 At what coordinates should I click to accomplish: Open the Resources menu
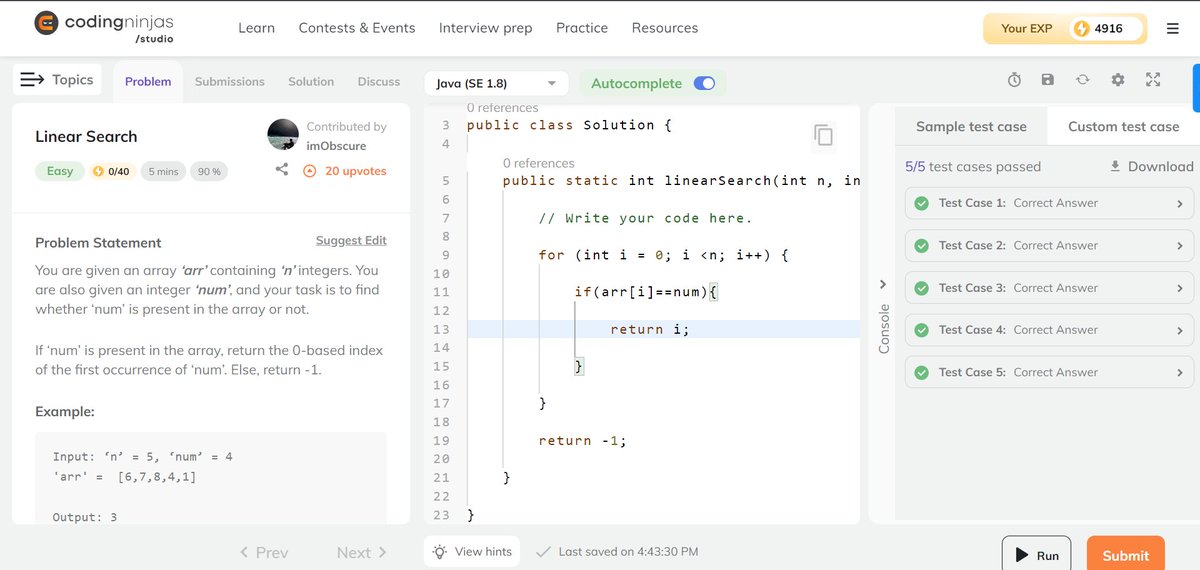[x=665, y=28]
